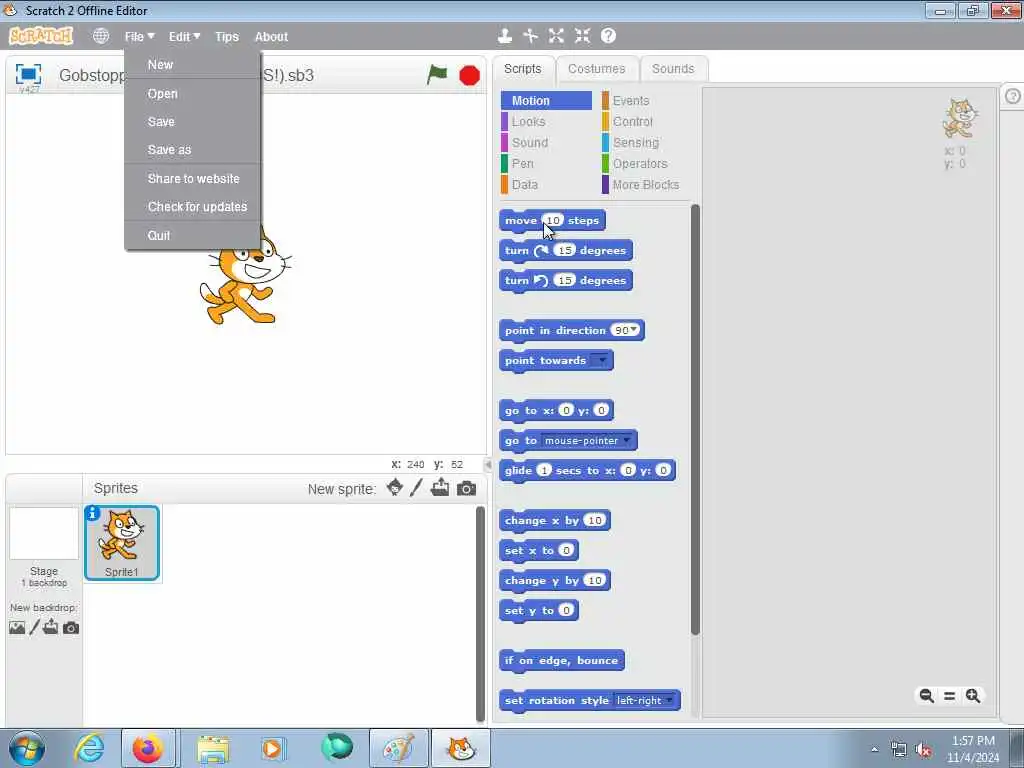The width and height of the screenshot is (1024, 768).
Task: Switch to the Sounds tab
Action: (673, 69)
